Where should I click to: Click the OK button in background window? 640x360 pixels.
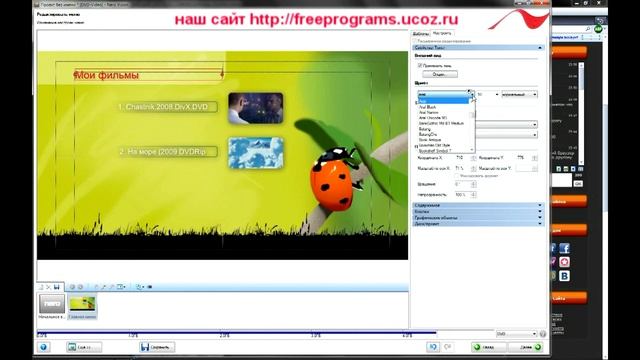pos(578,184)
